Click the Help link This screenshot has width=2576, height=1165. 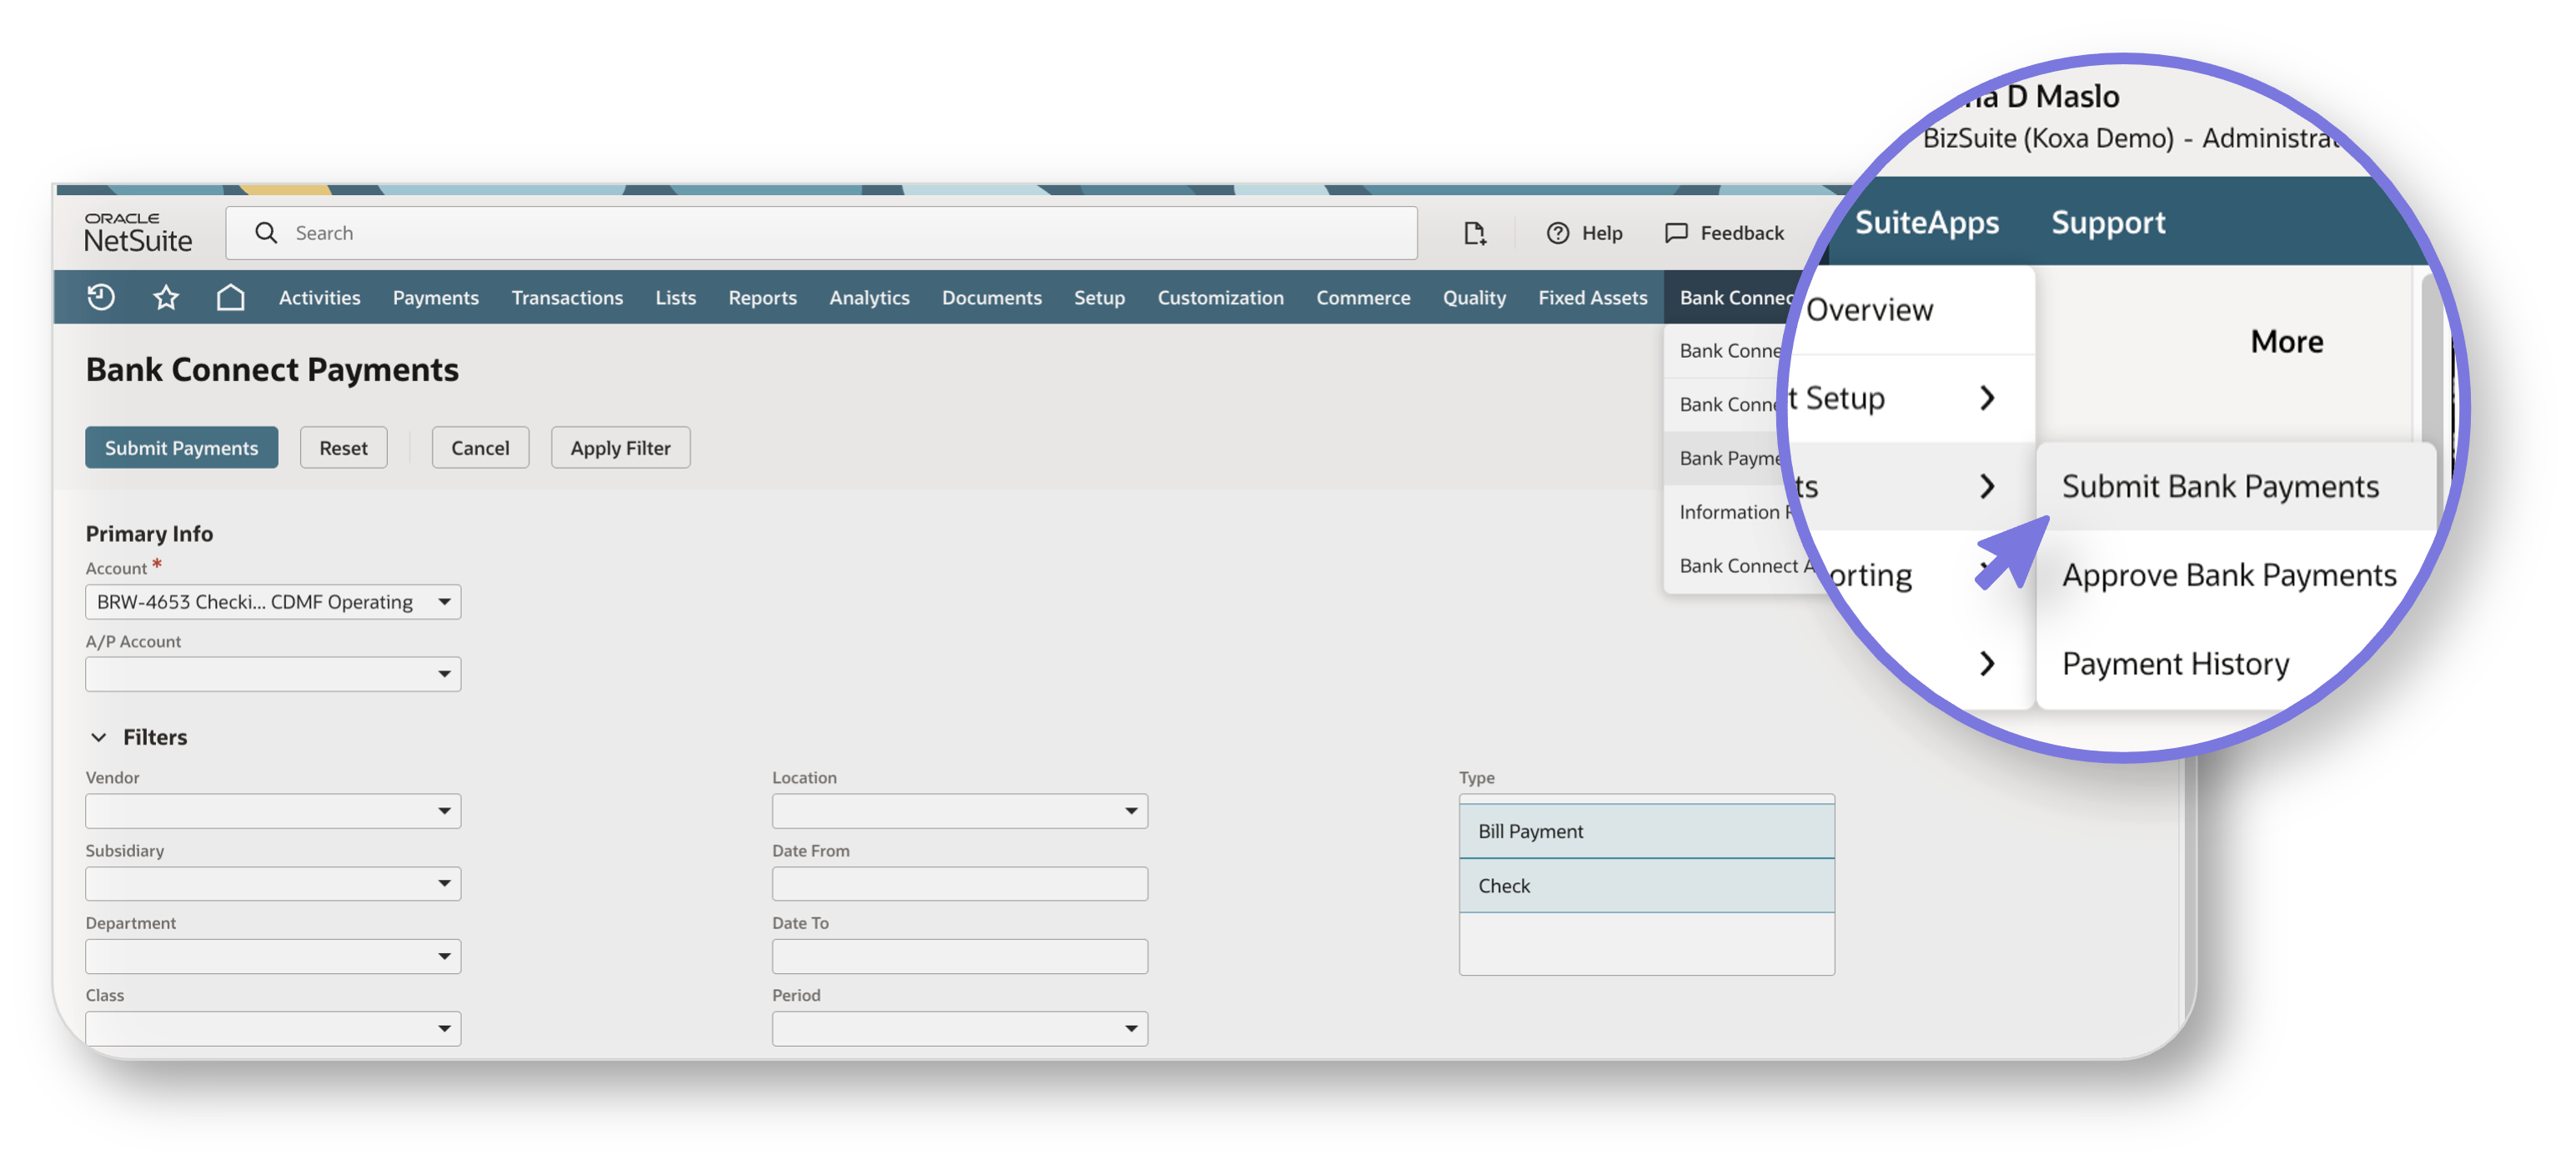[x=1602, y=233]
